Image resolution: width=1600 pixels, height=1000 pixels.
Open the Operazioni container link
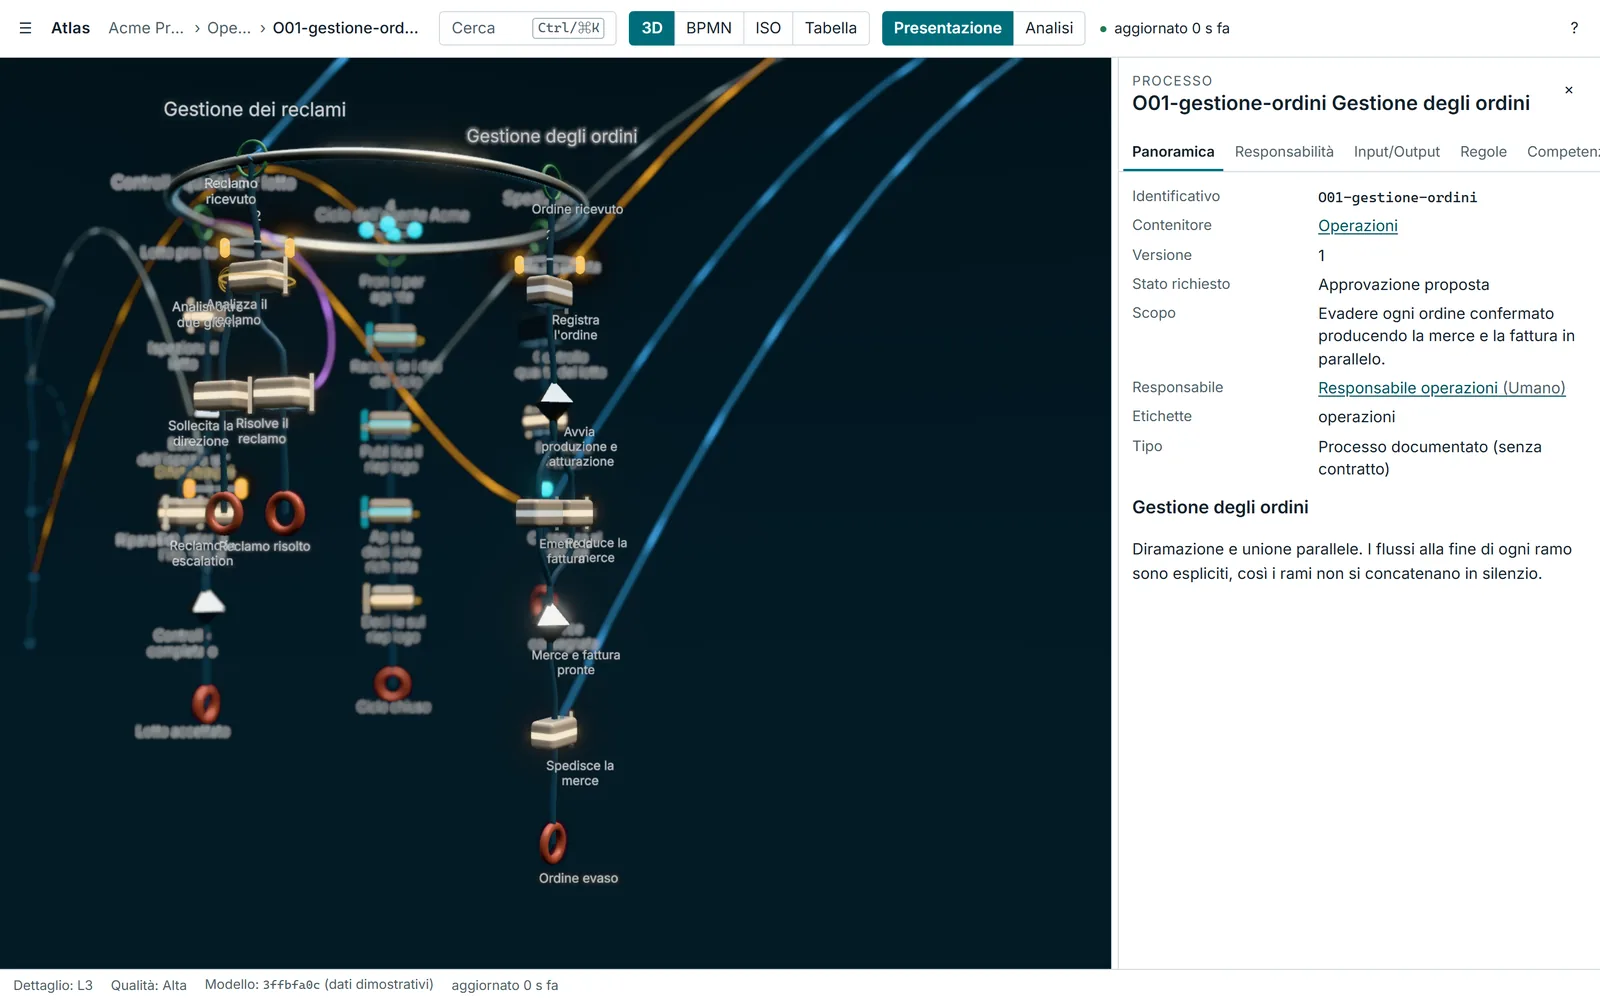(x=1358, y=226)
